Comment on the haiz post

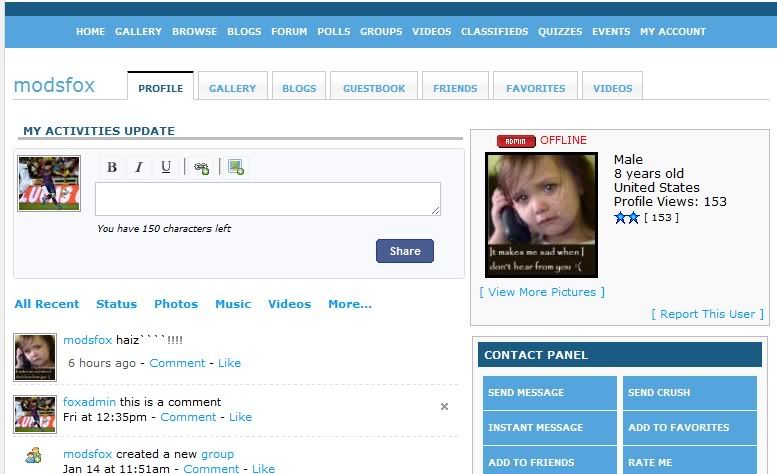coord(177,363)
